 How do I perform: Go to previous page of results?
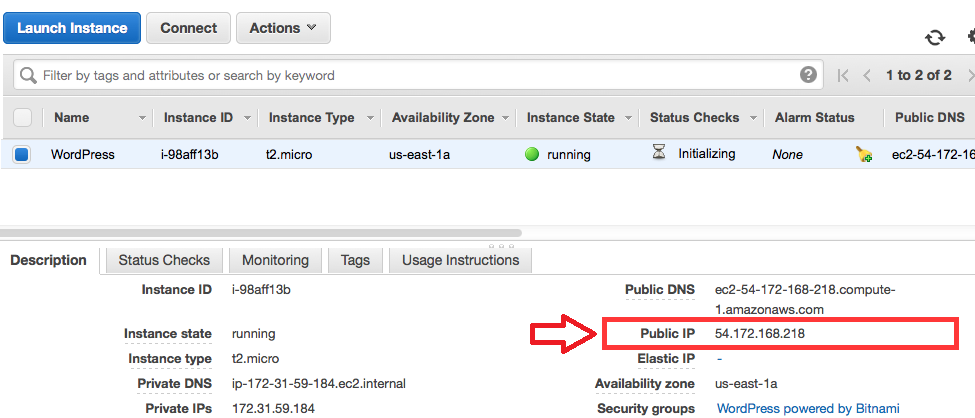pyautogui.click(x=866, y=75)
